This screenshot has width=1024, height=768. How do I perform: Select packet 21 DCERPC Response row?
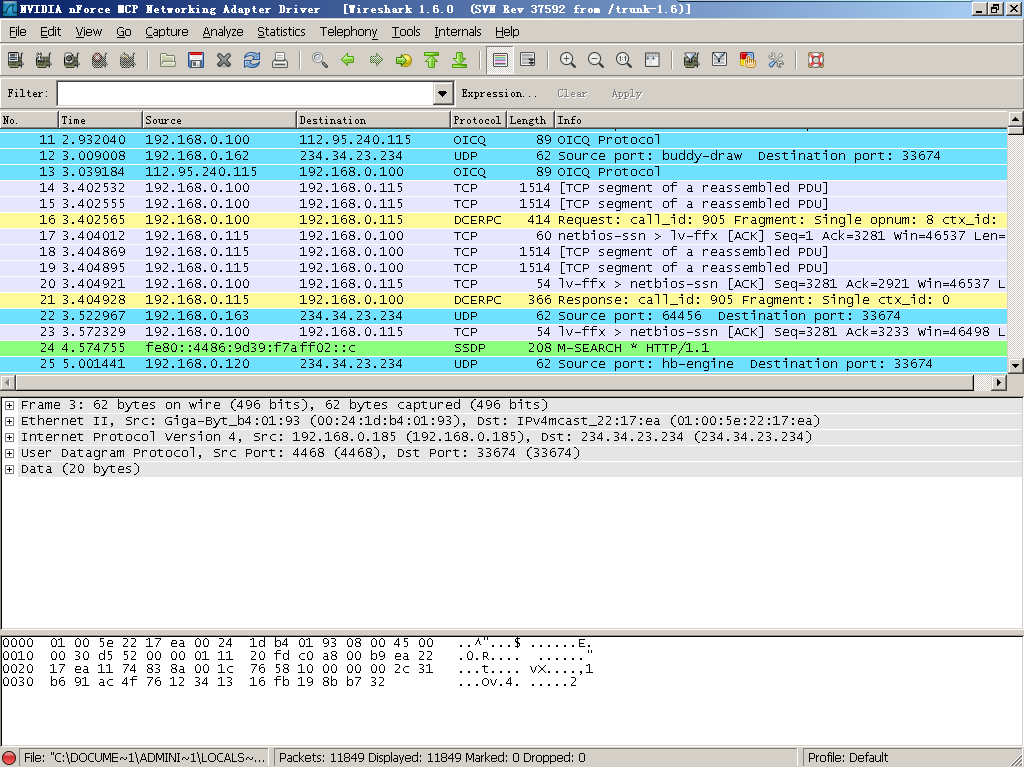coord(504,300)
